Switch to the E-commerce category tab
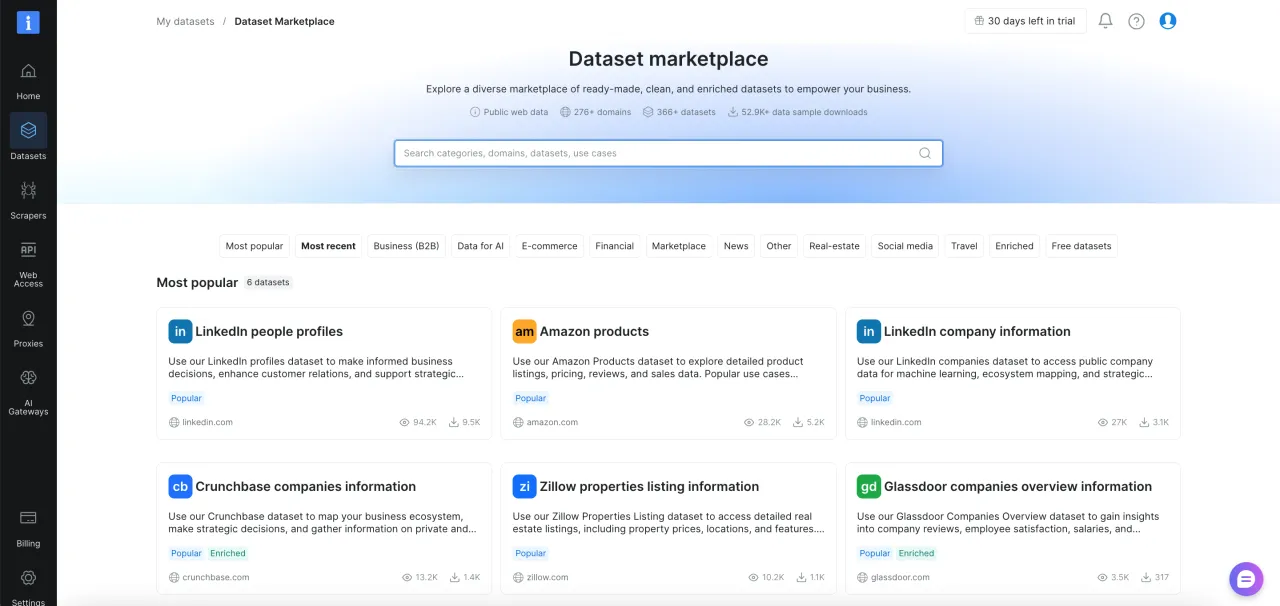Screen dimensions: 1280x606 click(x=549, y=246)
